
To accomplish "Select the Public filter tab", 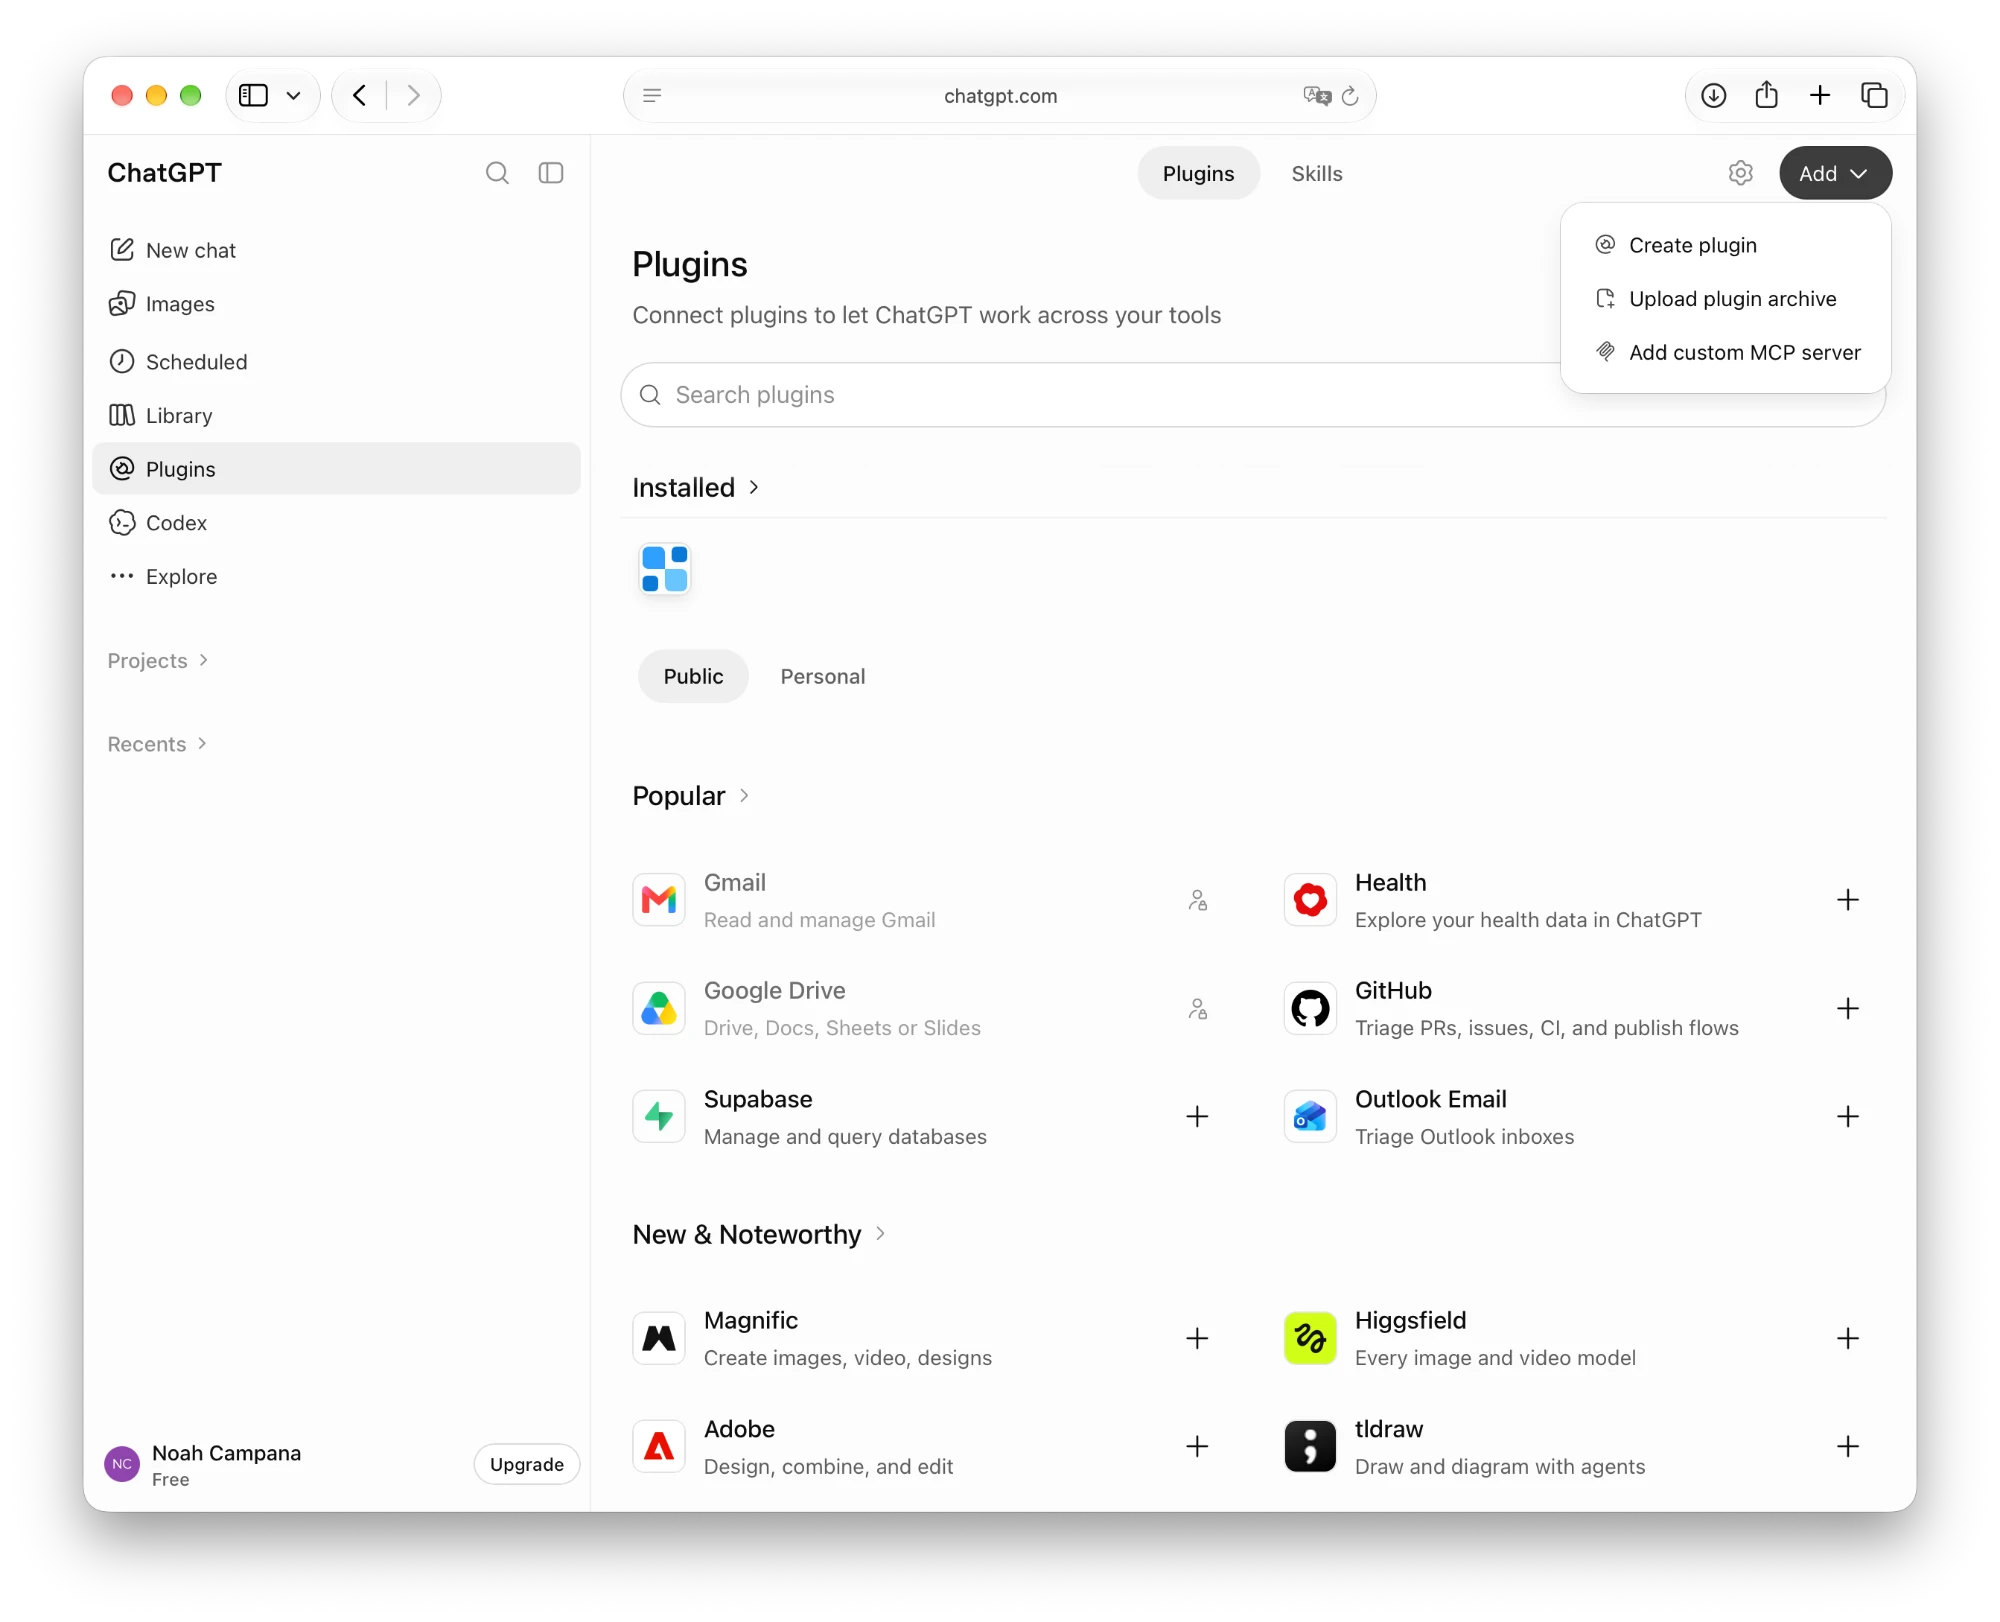I will tap(693, 676).
